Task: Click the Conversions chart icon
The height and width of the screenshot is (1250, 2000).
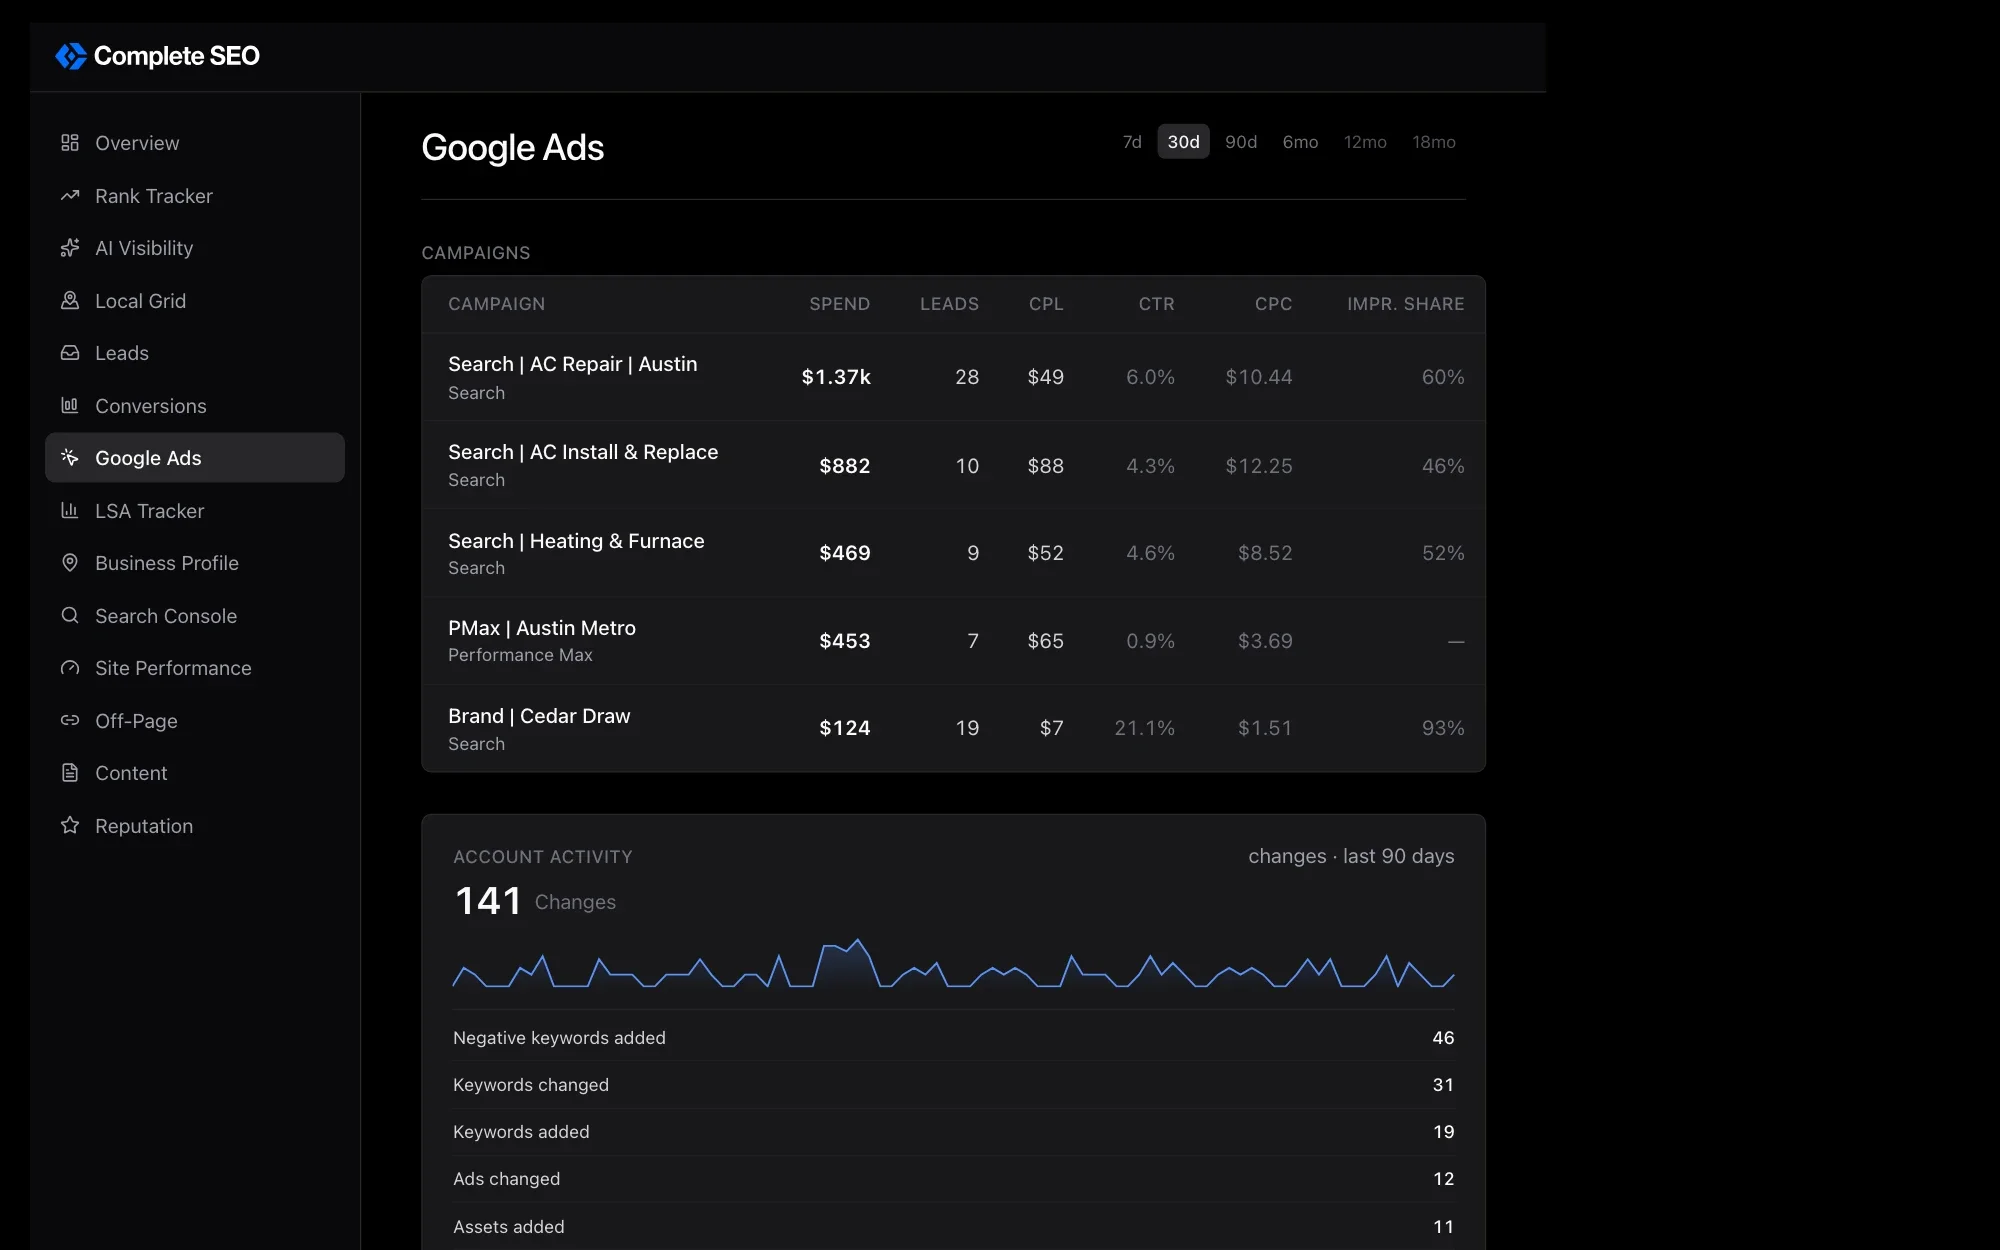Action: (70, 406)
